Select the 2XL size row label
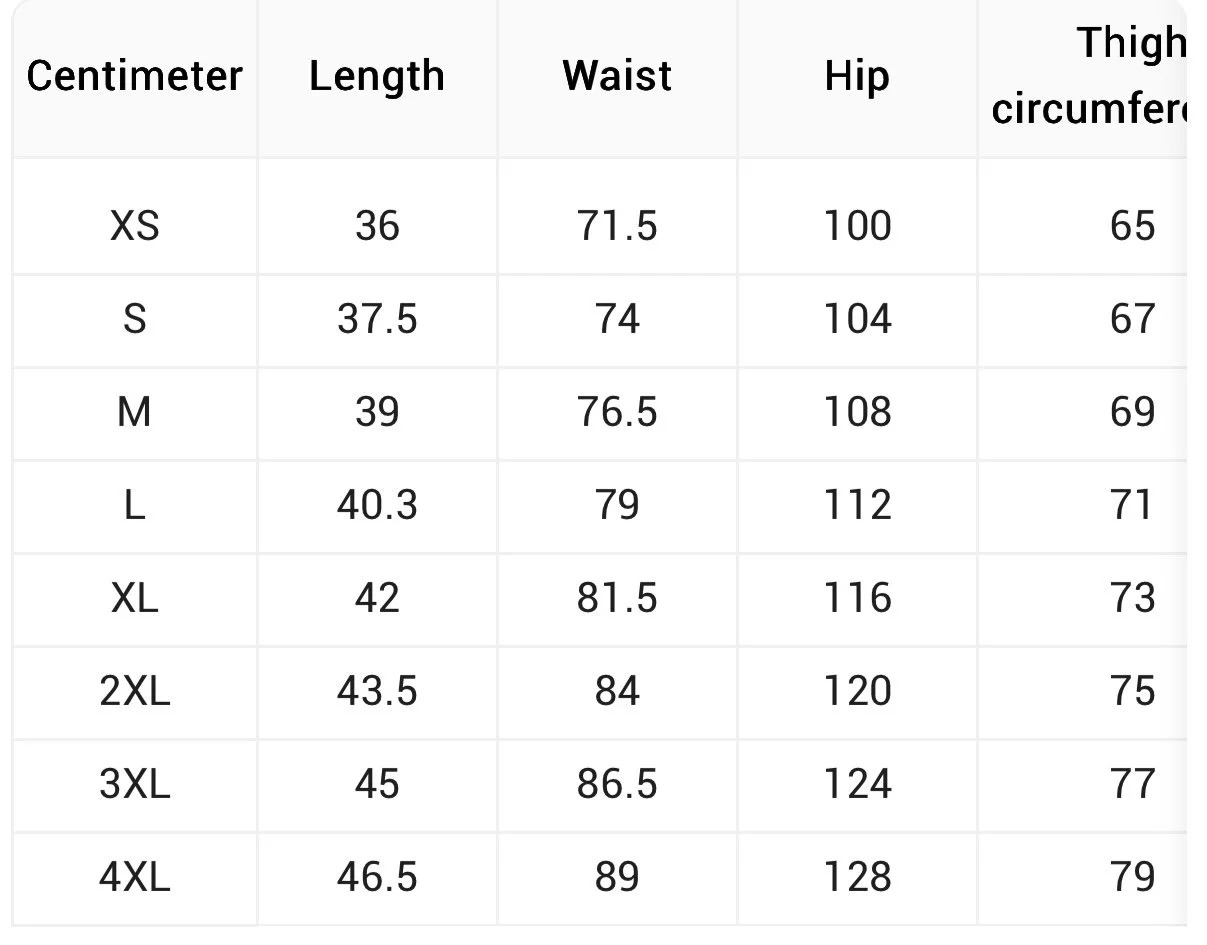This screenshot has width=1207, height=945. (x=135, y=691)
